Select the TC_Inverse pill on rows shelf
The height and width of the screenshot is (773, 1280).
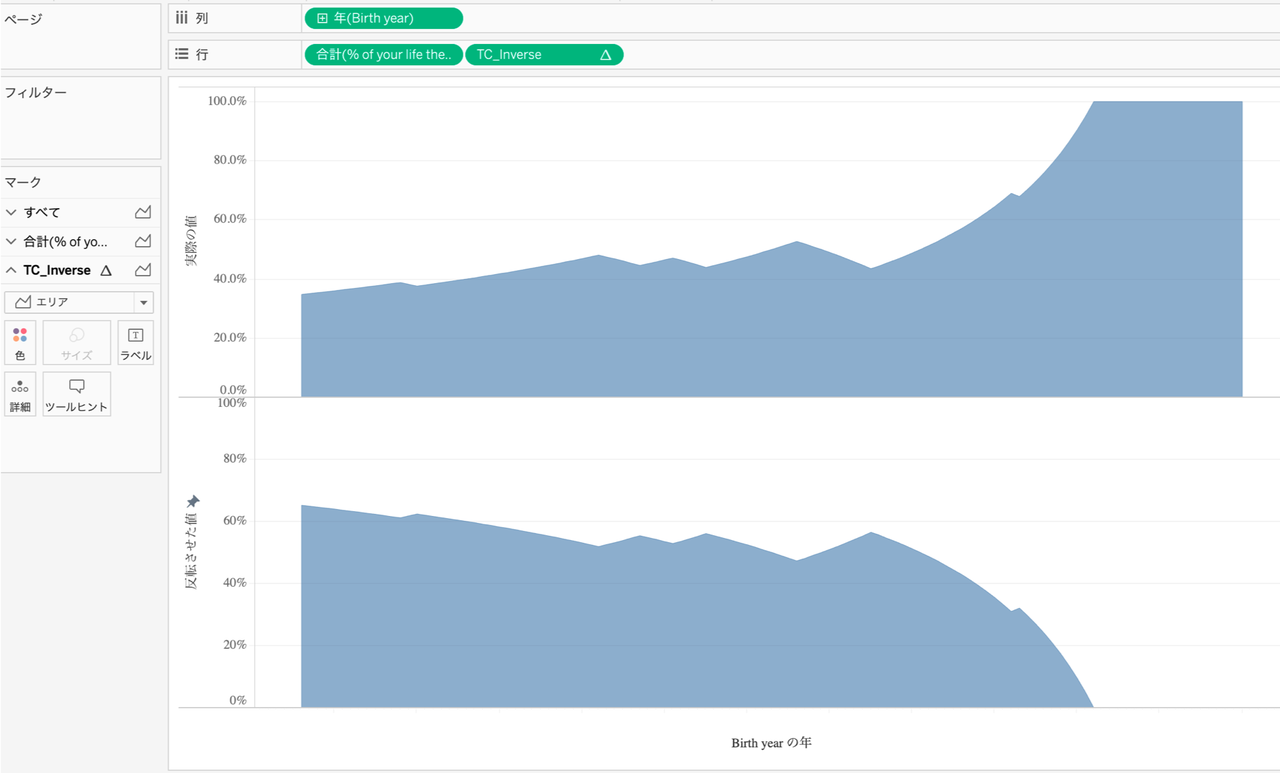pos(545,55)
